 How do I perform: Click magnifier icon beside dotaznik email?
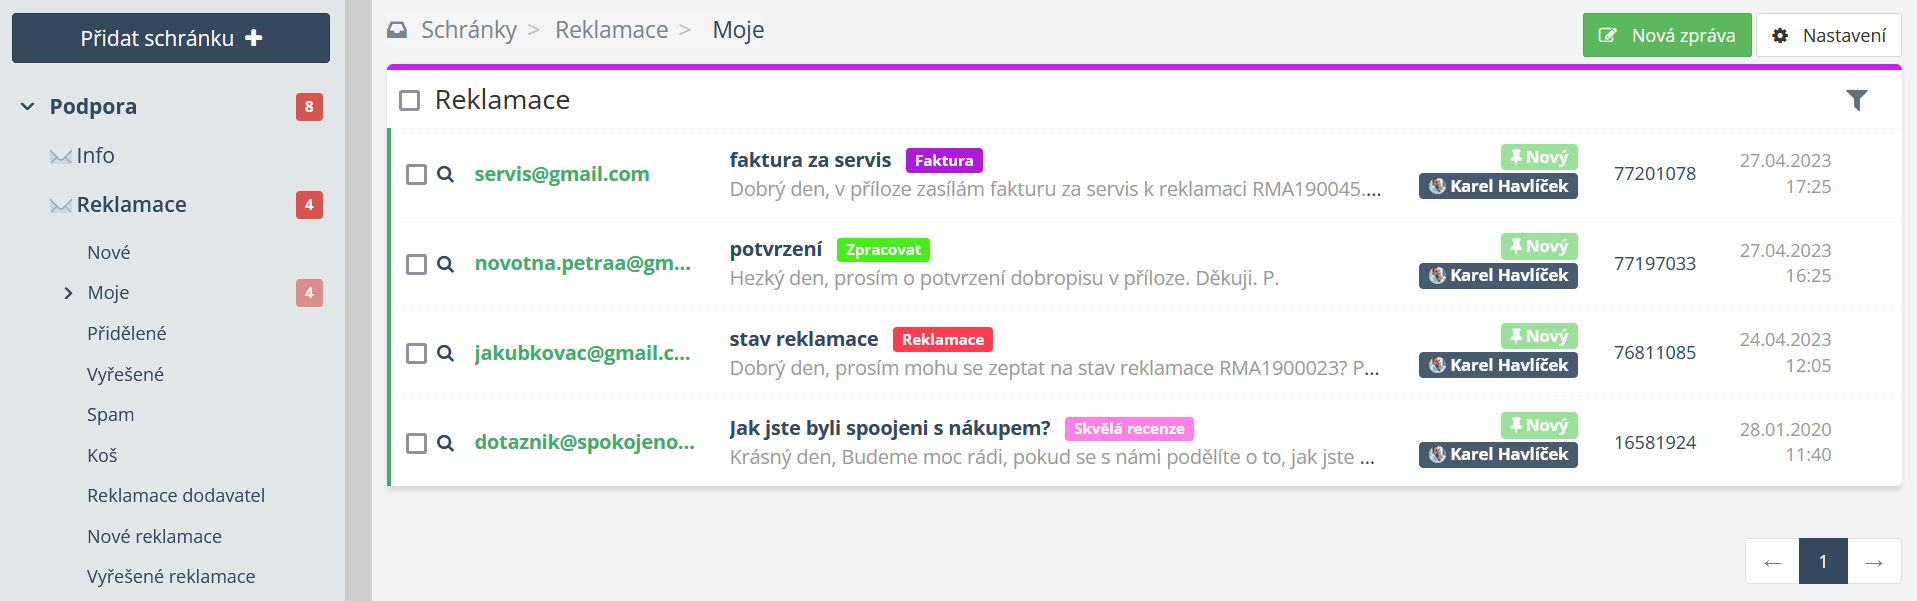pos(446,443)
